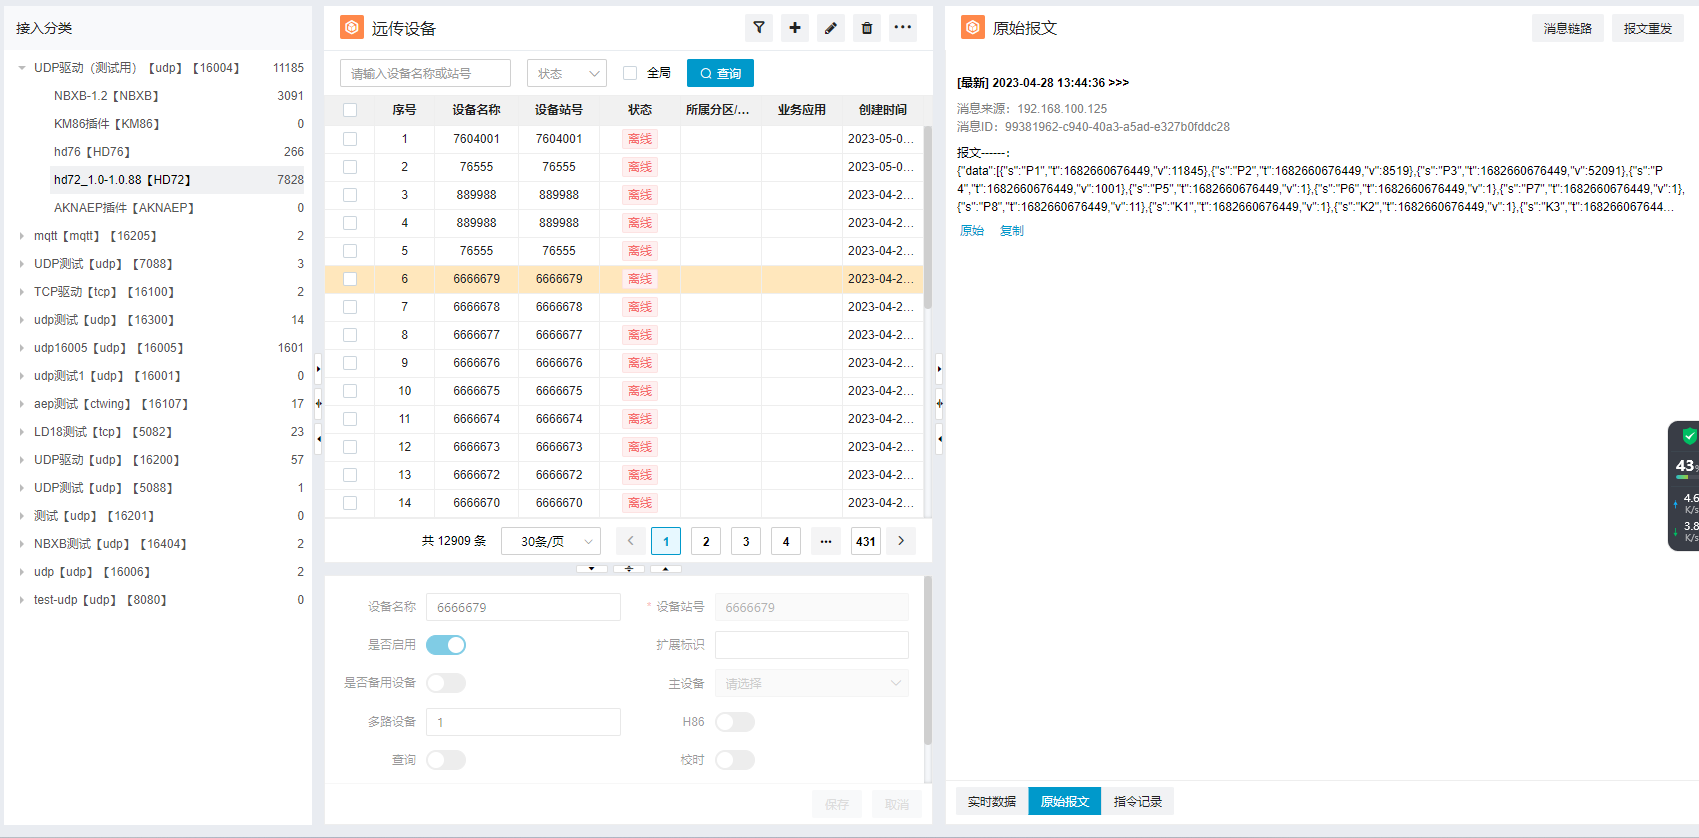The image size is (1699, 838).
Task: Collapse lower form with down splitter arrow
Action: (x=592, y=568)
